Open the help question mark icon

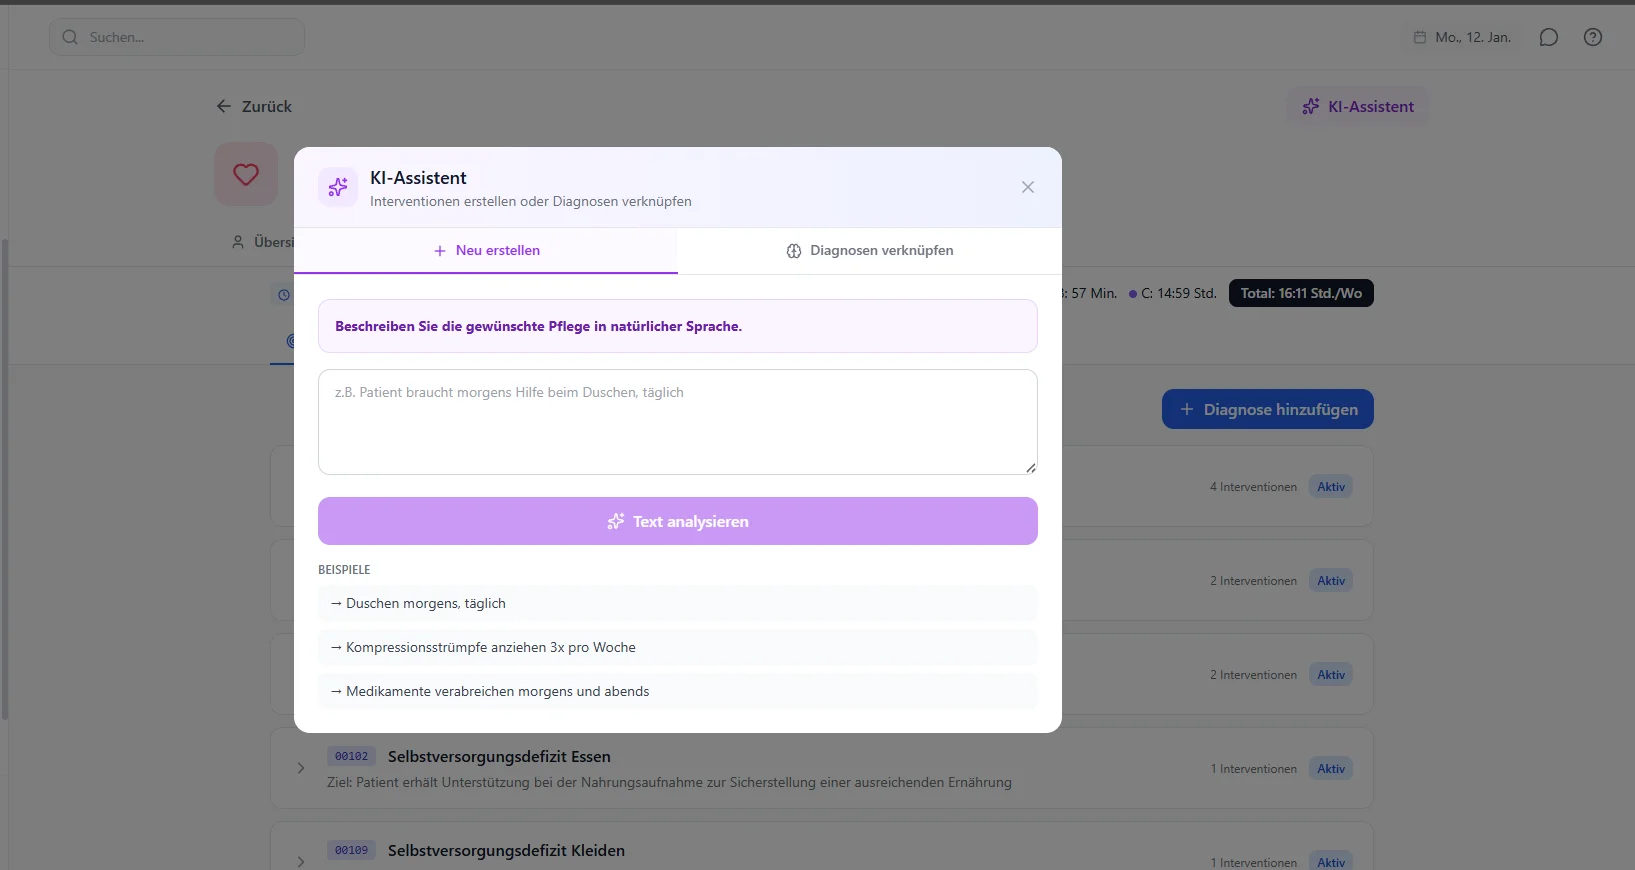[x=1593, y=37]
